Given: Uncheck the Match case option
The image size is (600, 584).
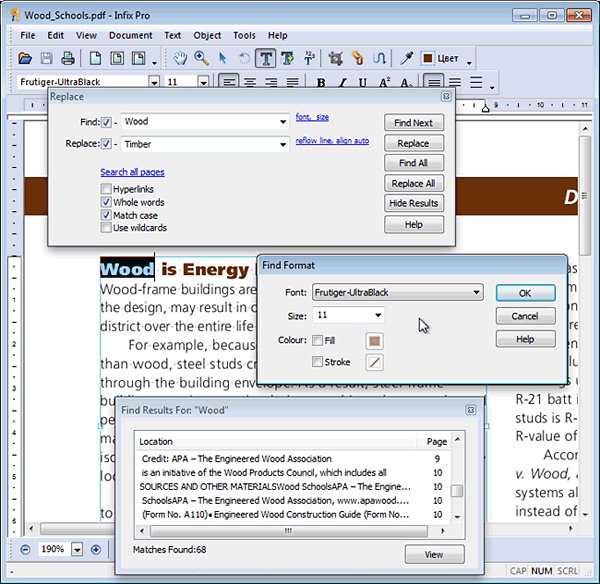Looking at the screenshot, I should click(x=106, y=215).
